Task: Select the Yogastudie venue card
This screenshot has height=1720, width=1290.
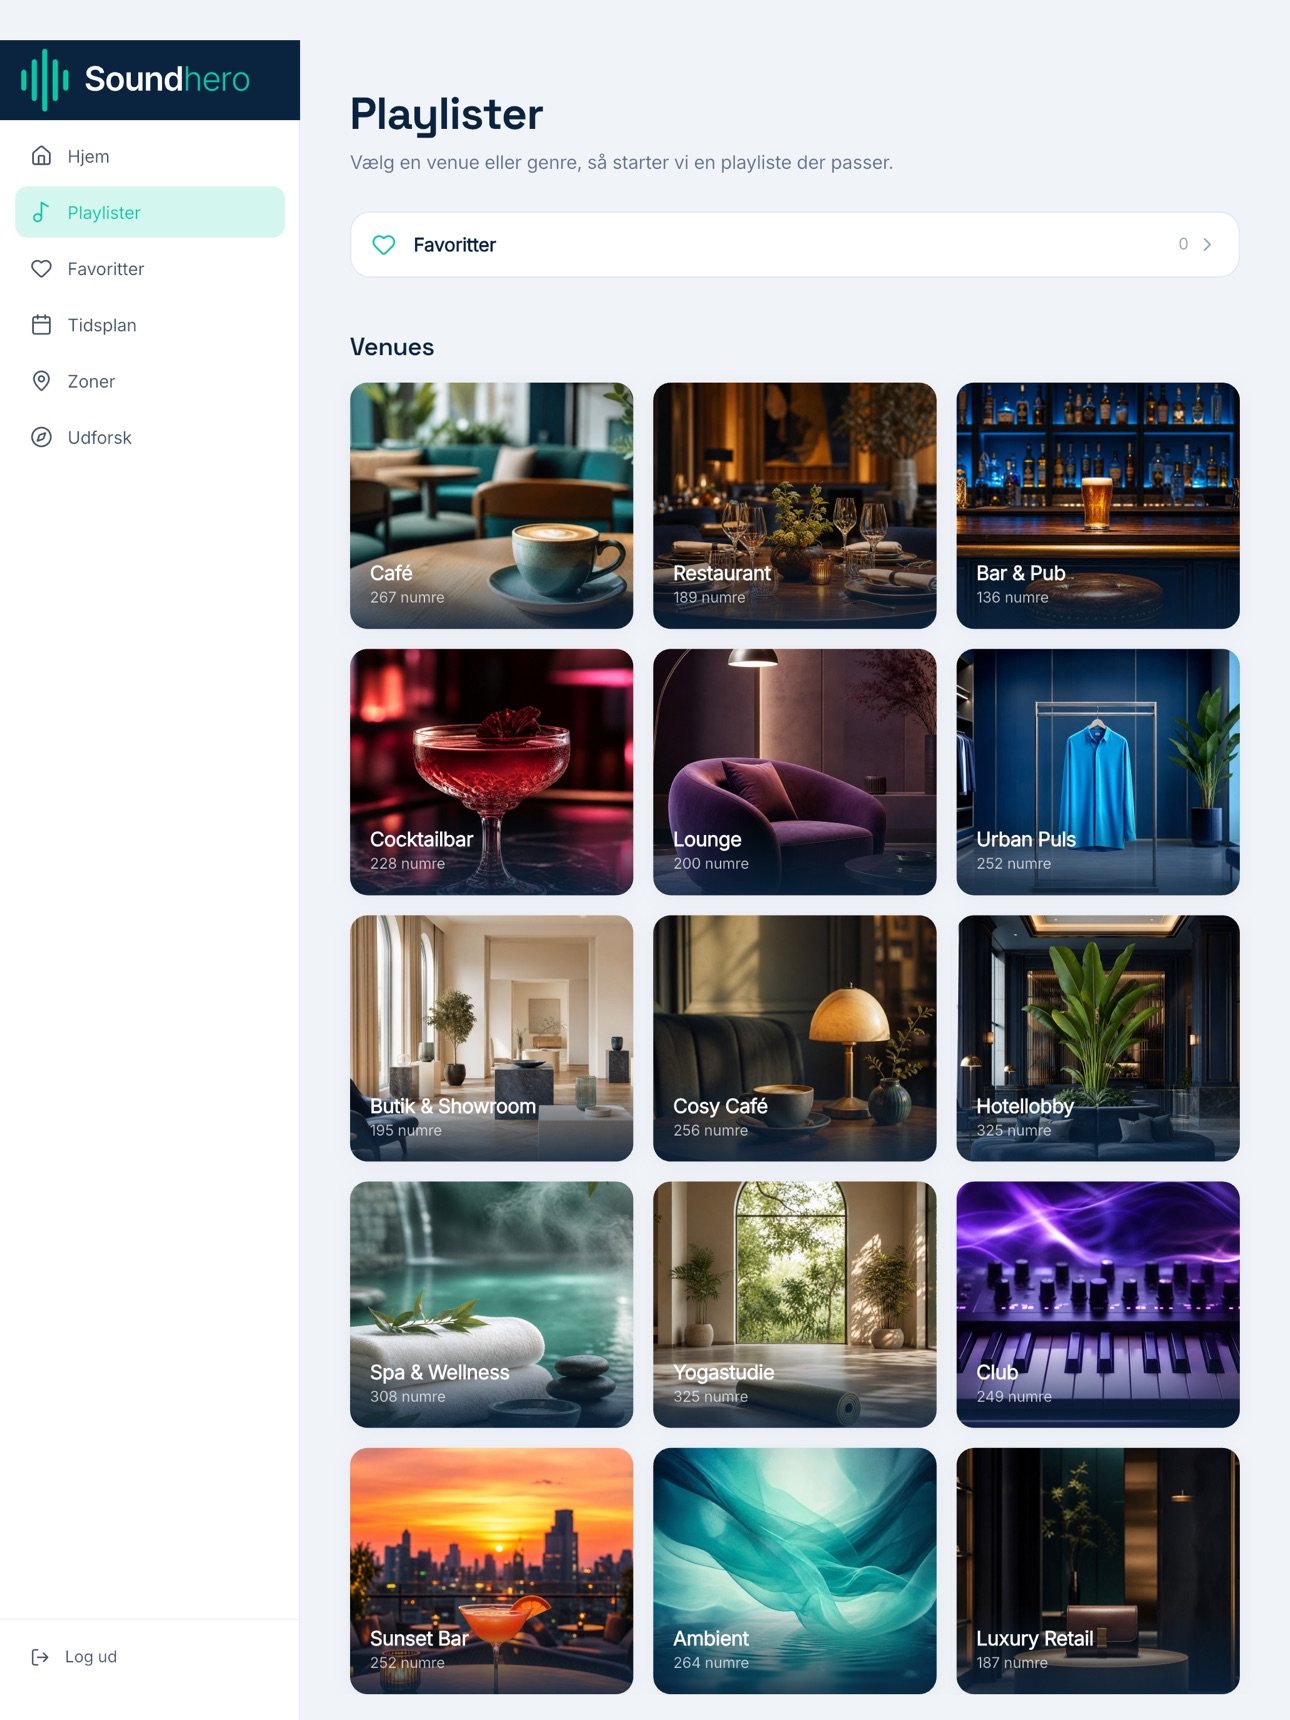Action: [794, 1304]
